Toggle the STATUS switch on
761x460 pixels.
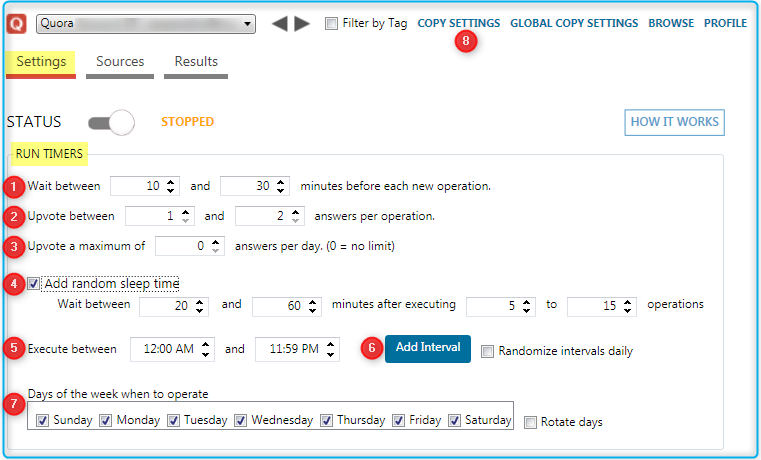tap(111, 122)
